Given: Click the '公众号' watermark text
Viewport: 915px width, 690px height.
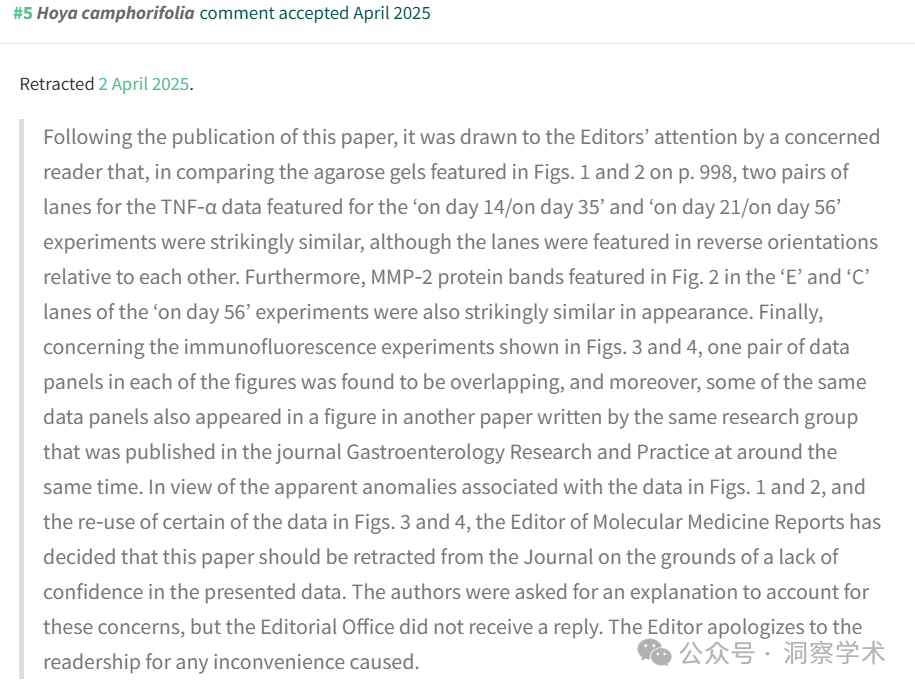Looking at the screenshot, I should coord(717,653).
